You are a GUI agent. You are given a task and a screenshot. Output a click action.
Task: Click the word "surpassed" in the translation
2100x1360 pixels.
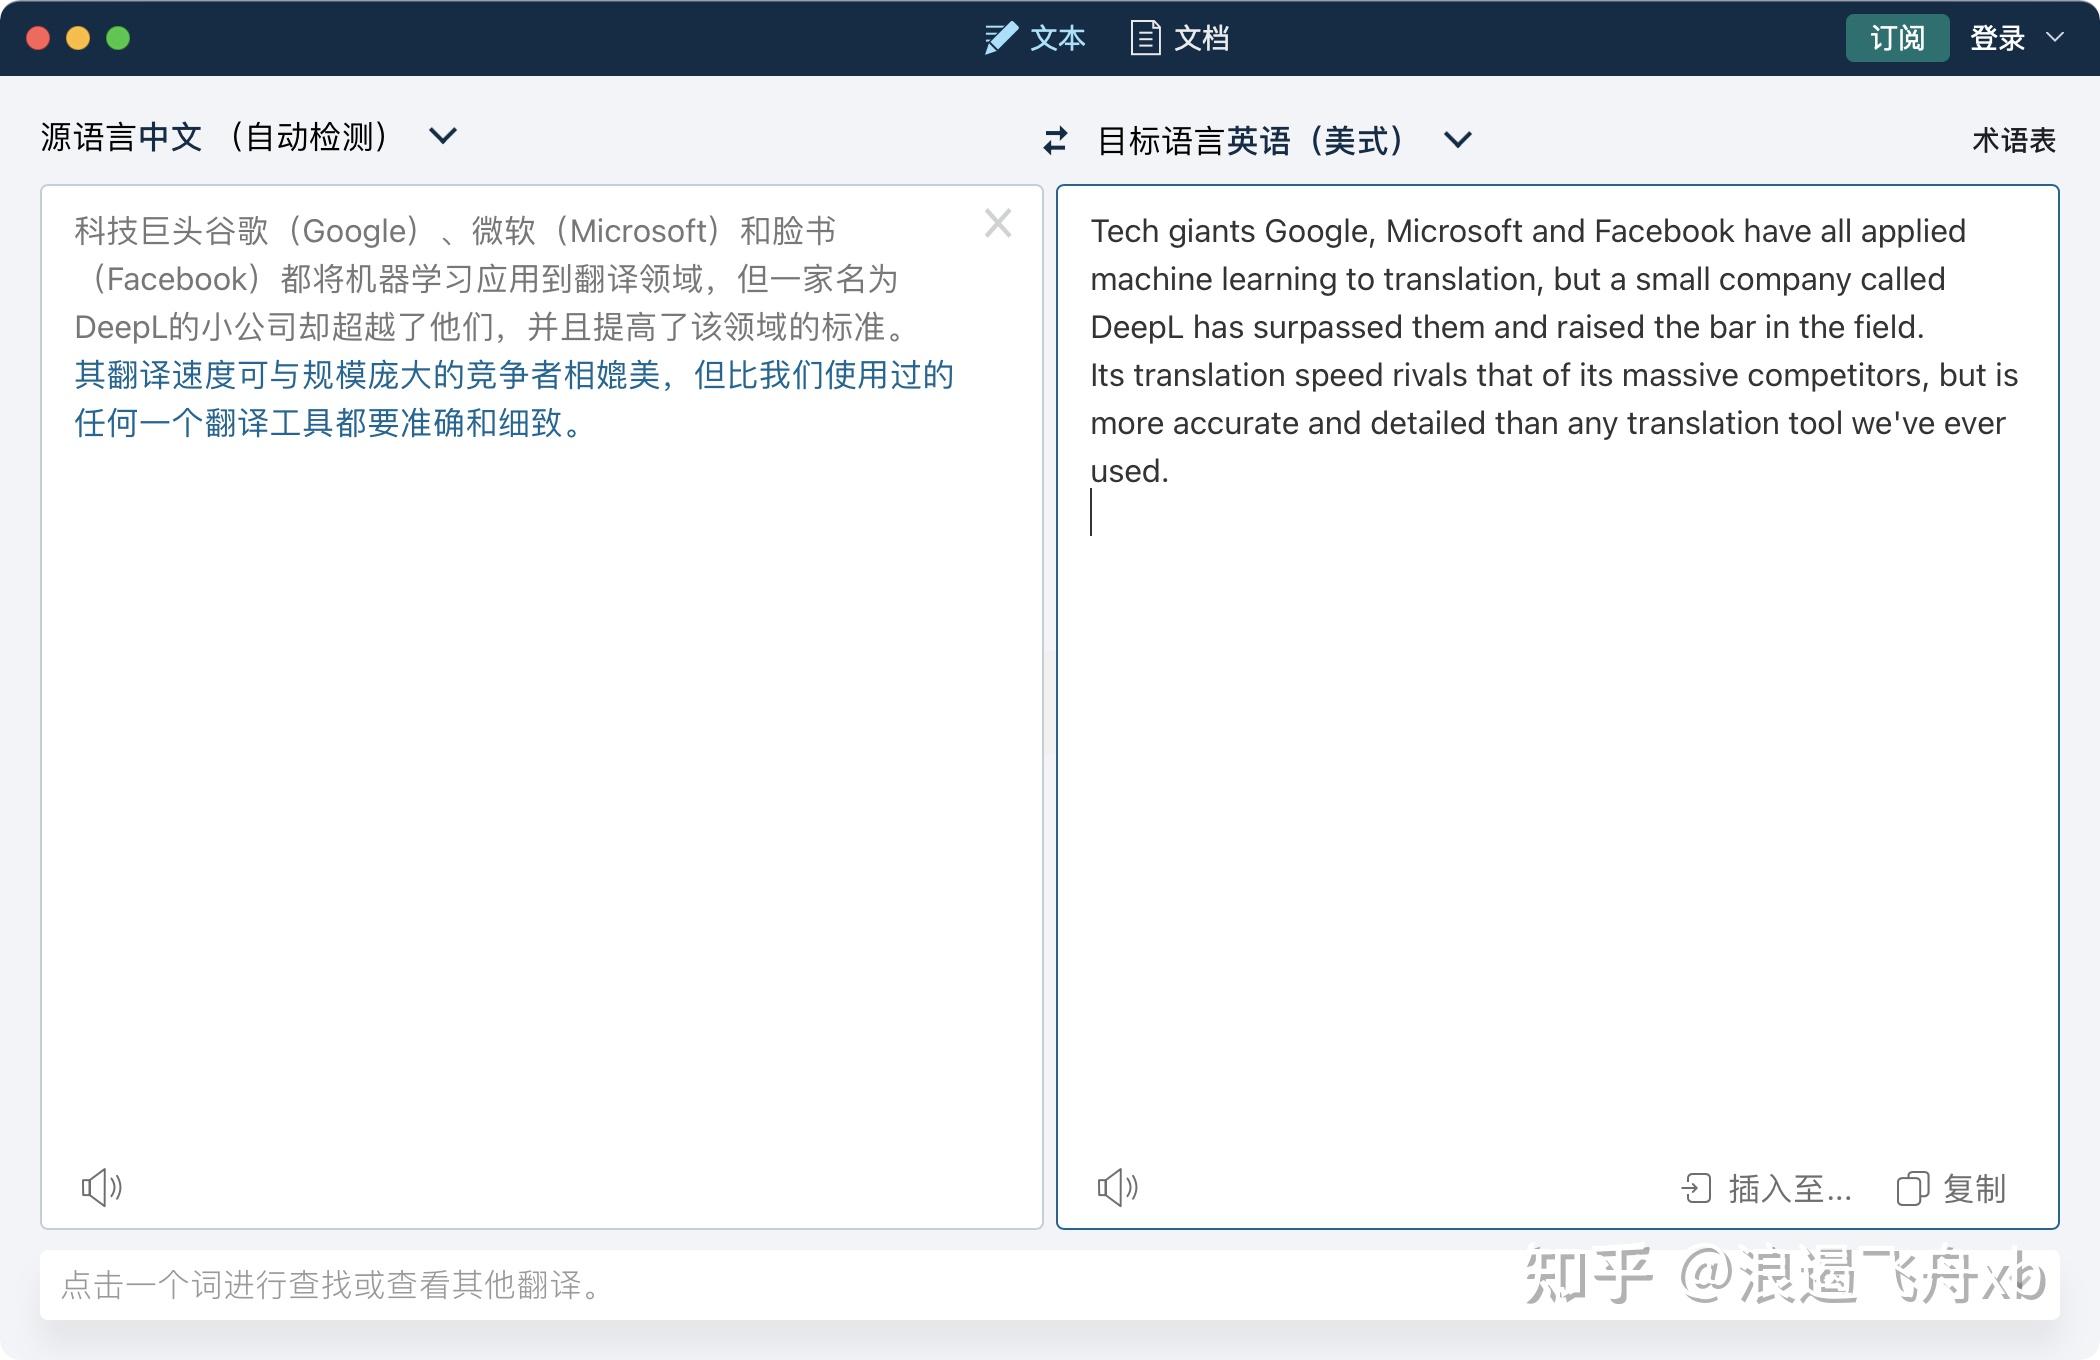1327,327
